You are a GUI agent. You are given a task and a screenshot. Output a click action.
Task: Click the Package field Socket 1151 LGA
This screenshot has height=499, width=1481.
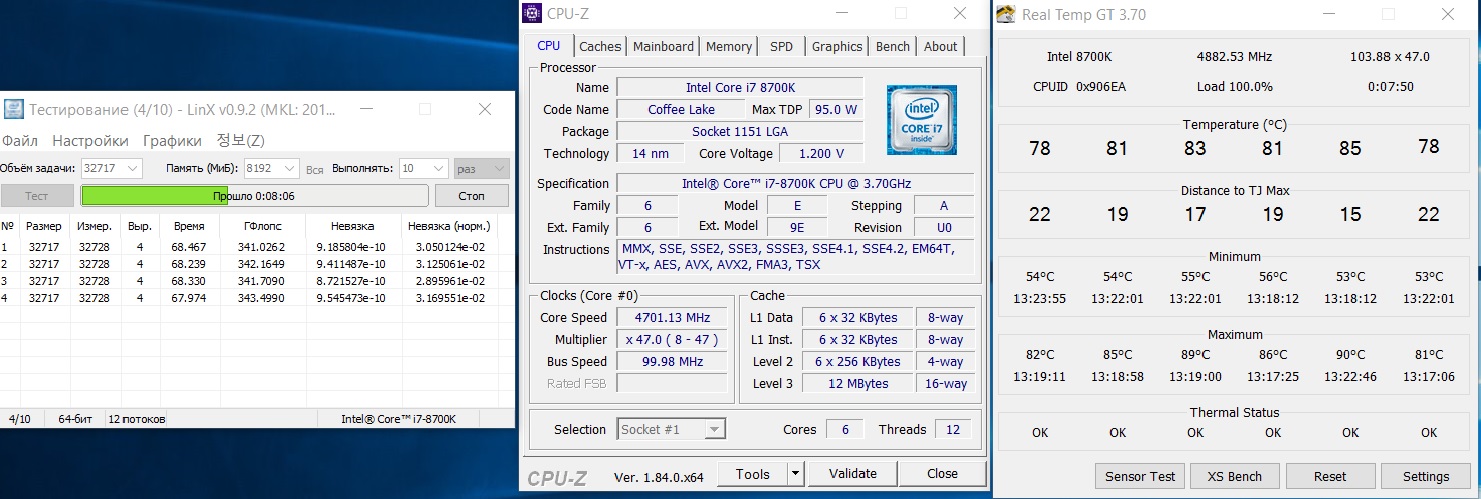(x=740, y=132)
